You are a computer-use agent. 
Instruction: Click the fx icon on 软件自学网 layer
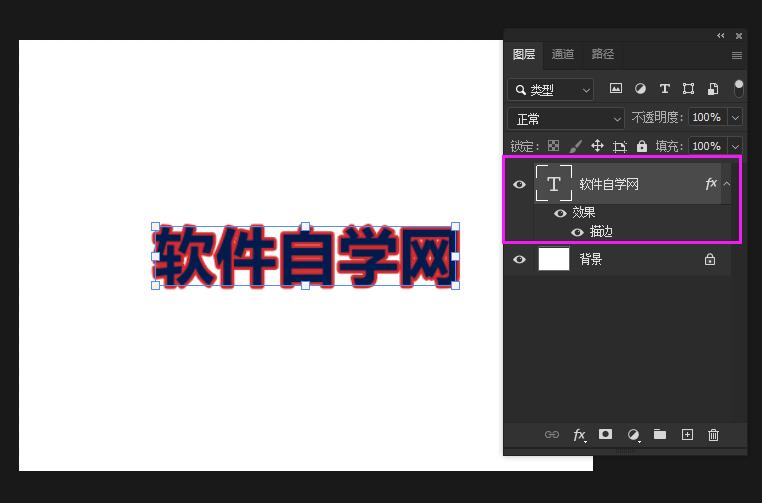pos(711,184)
